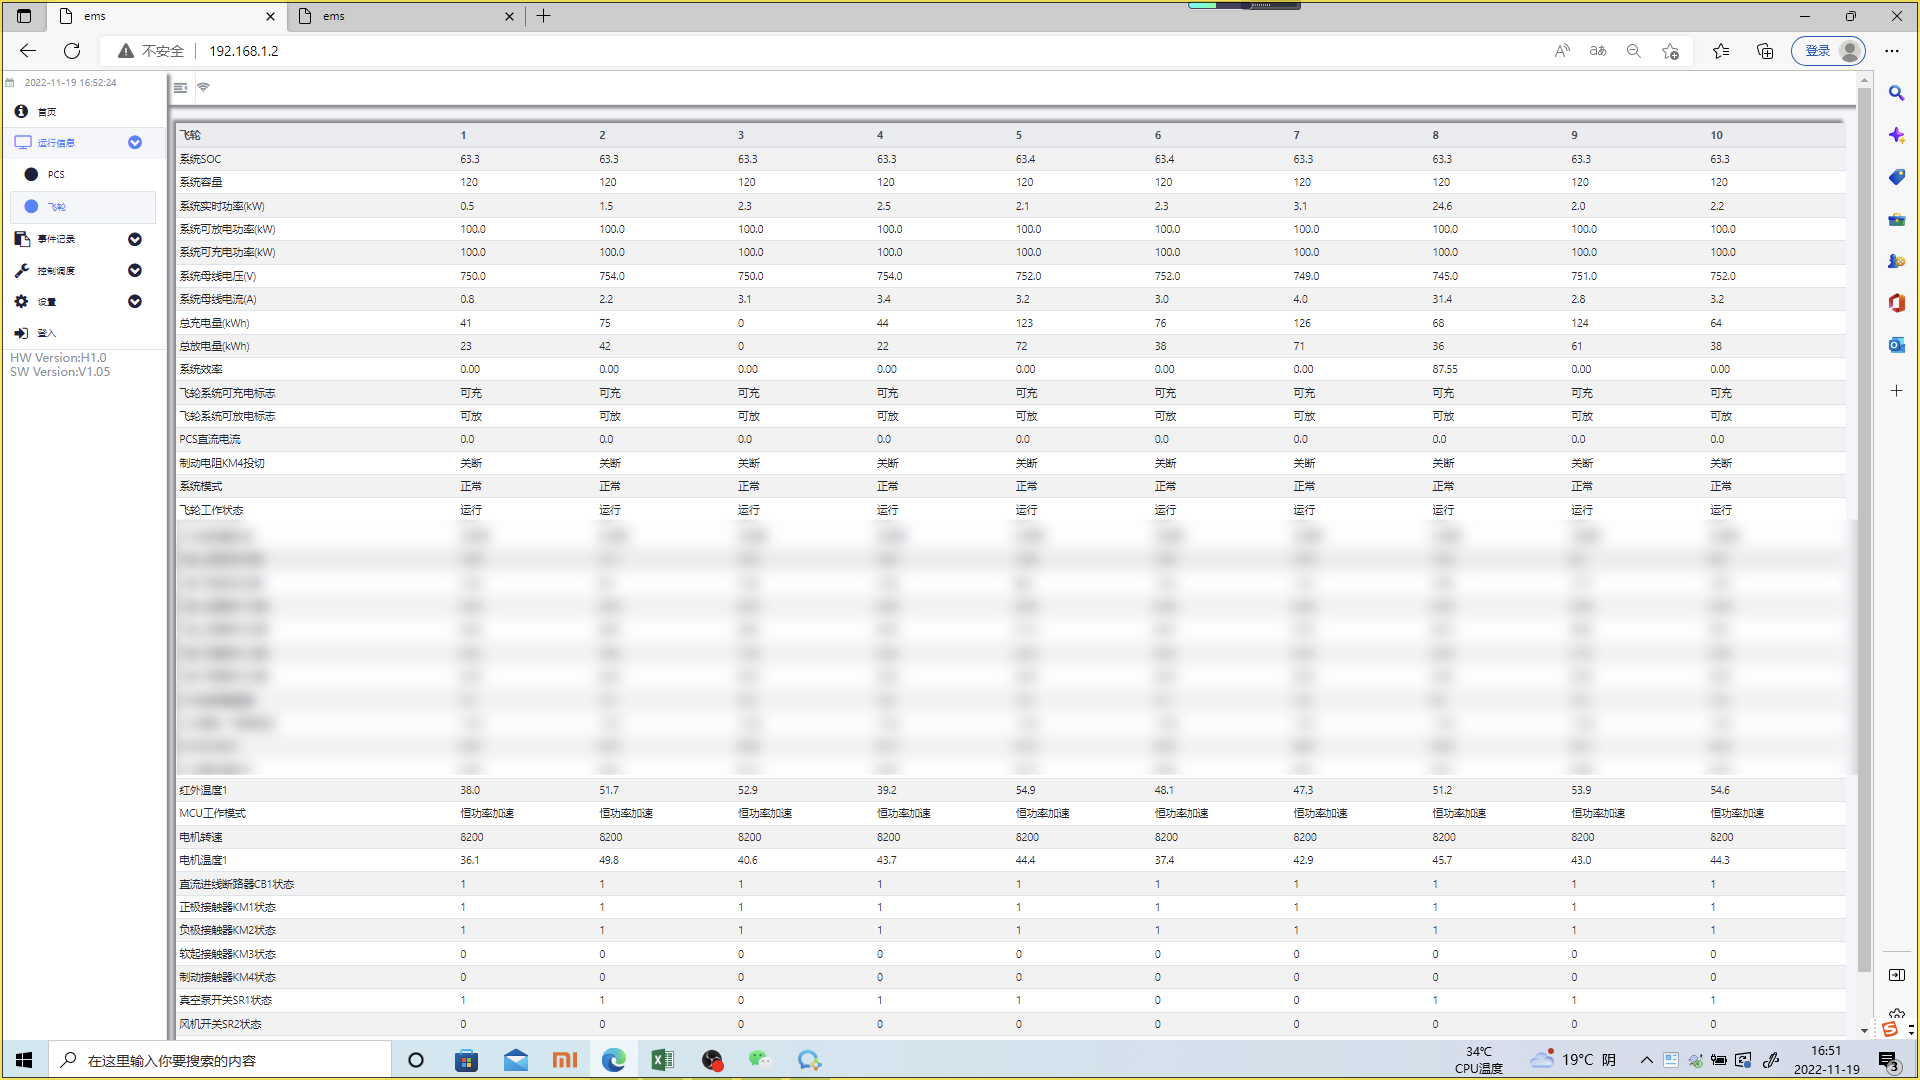Click the calendar icon beside the sidebar date
The width and height of the screenshot is (1920, 1080).
[10, 83]
